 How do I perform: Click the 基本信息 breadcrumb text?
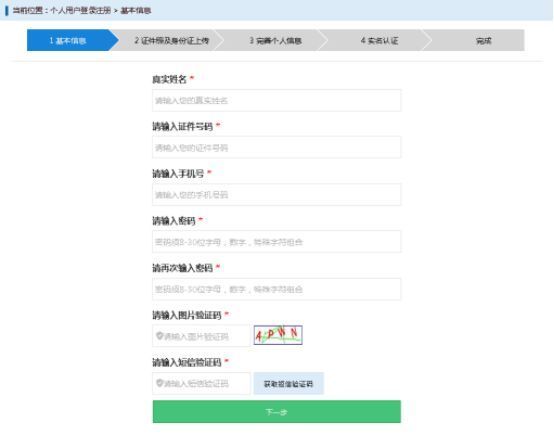[x=136, y=11]
